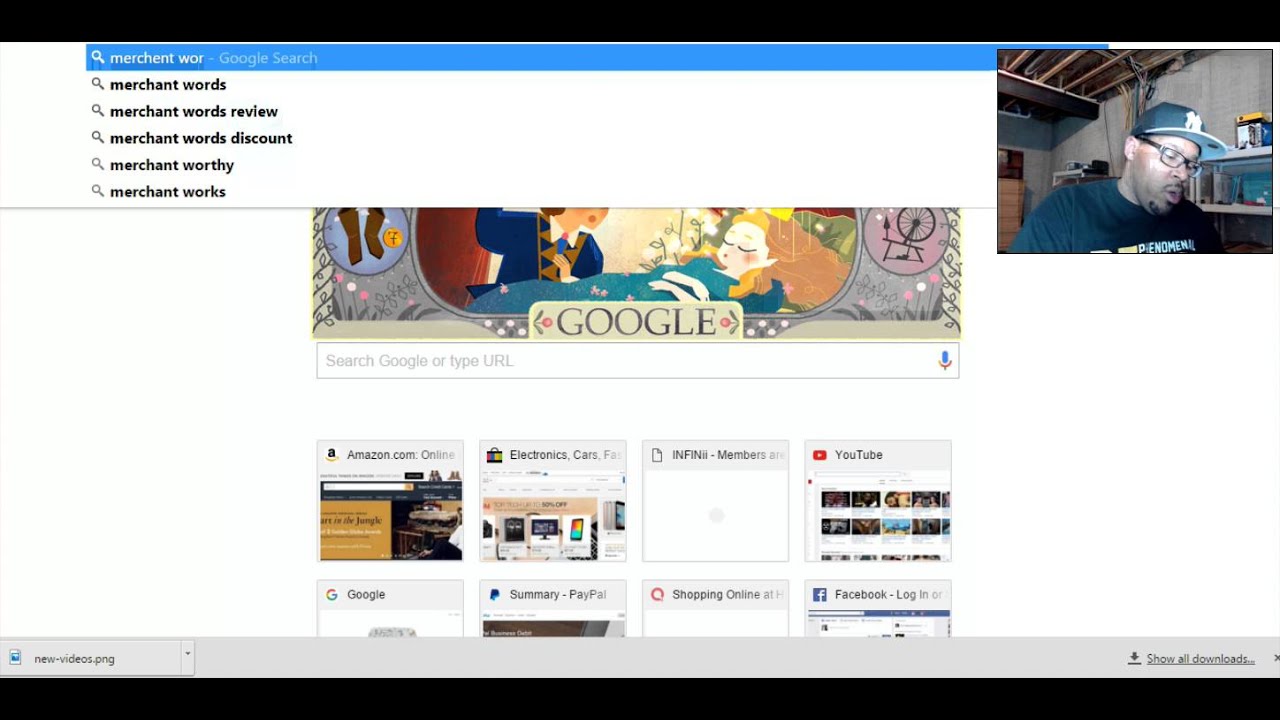Activate the voice search microphone icon

click(x=945, y=361)
